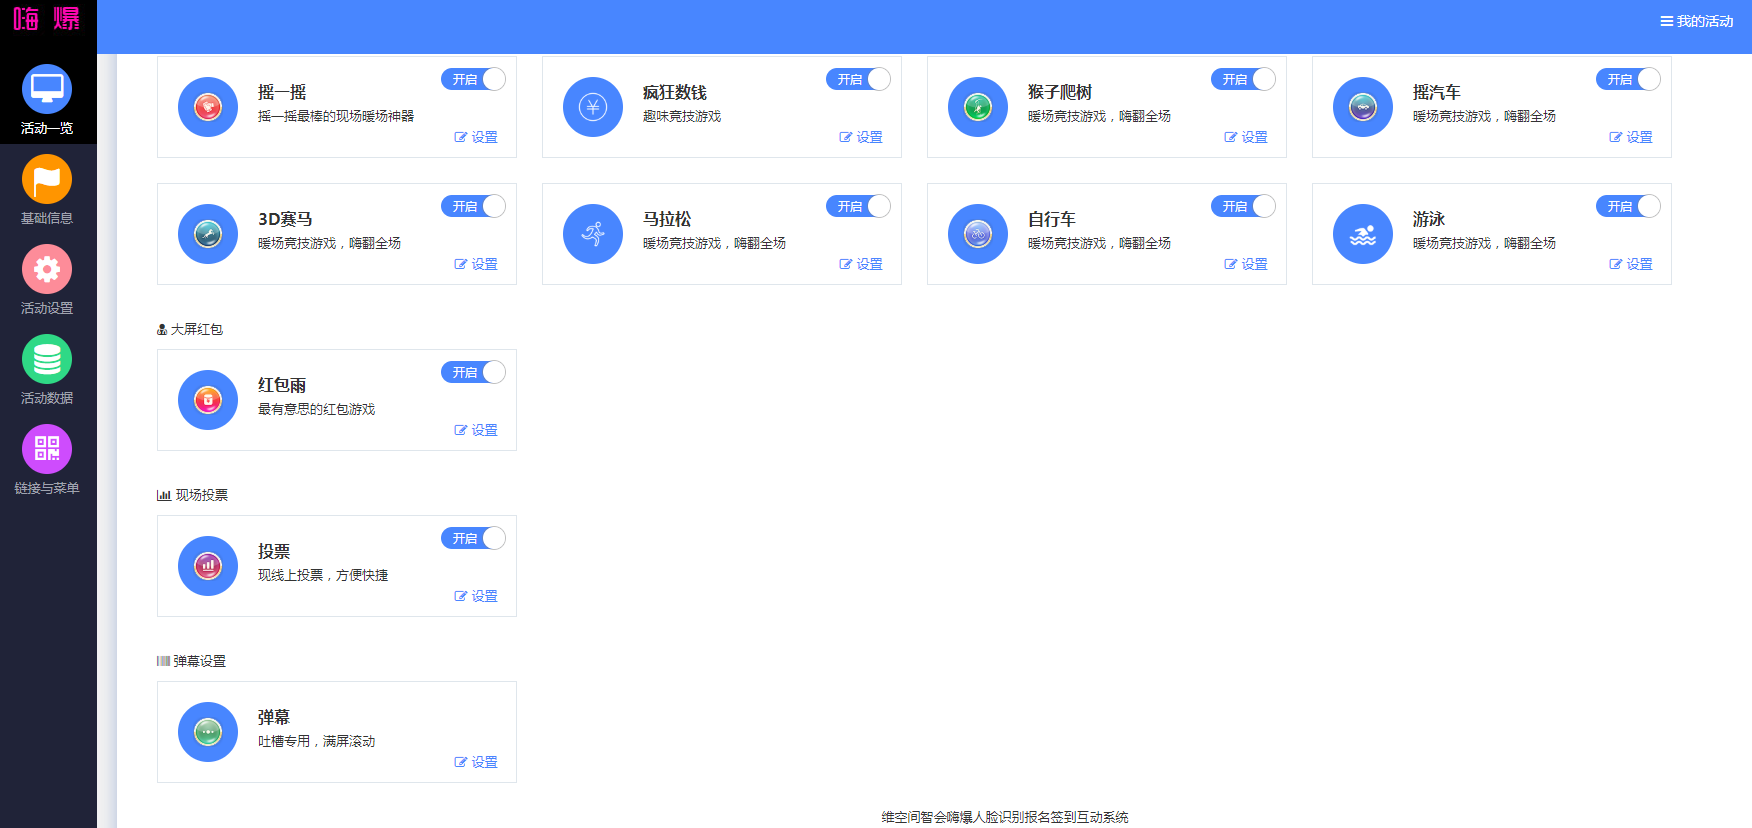Toggle the 摇汽车 开启 switch
Screen dimensions: 1752x828
[1628, 79]
